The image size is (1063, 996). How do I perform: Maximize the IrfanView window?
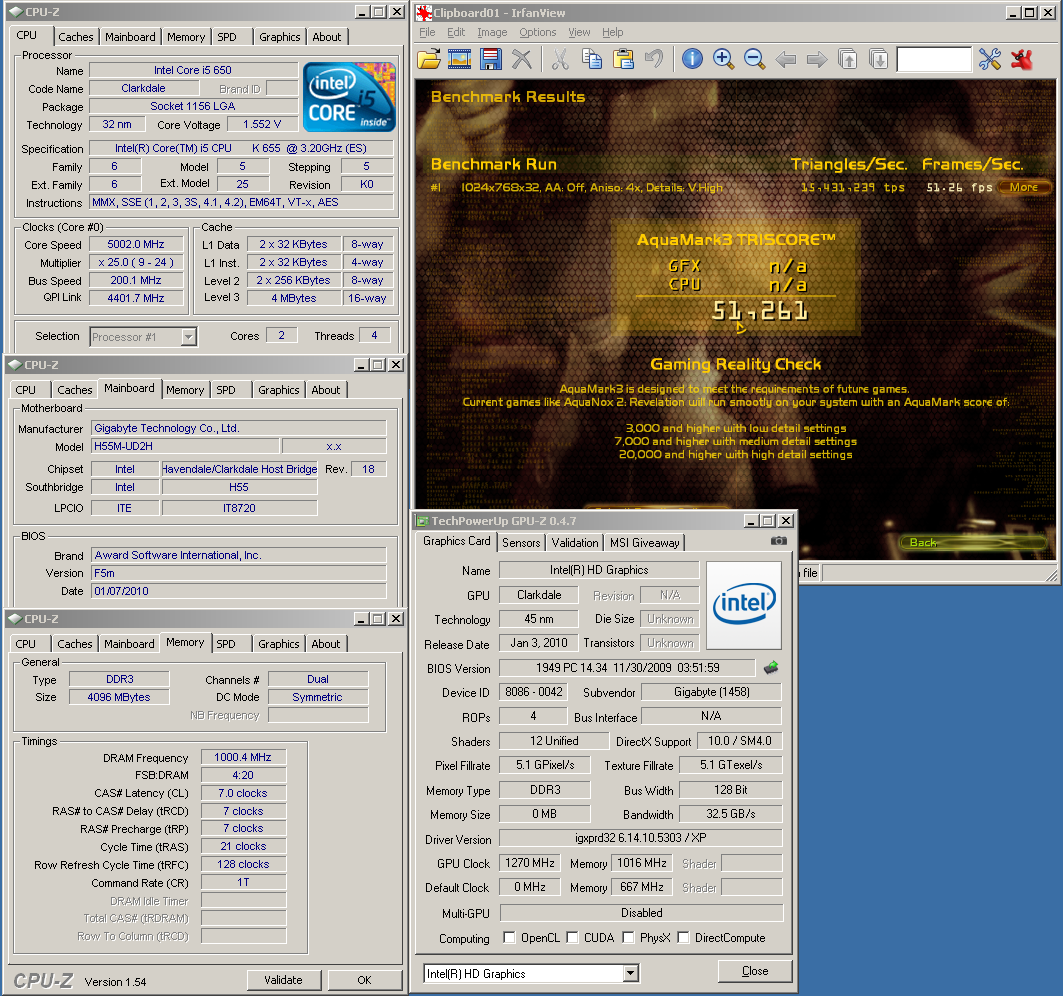pos(1029,12)
